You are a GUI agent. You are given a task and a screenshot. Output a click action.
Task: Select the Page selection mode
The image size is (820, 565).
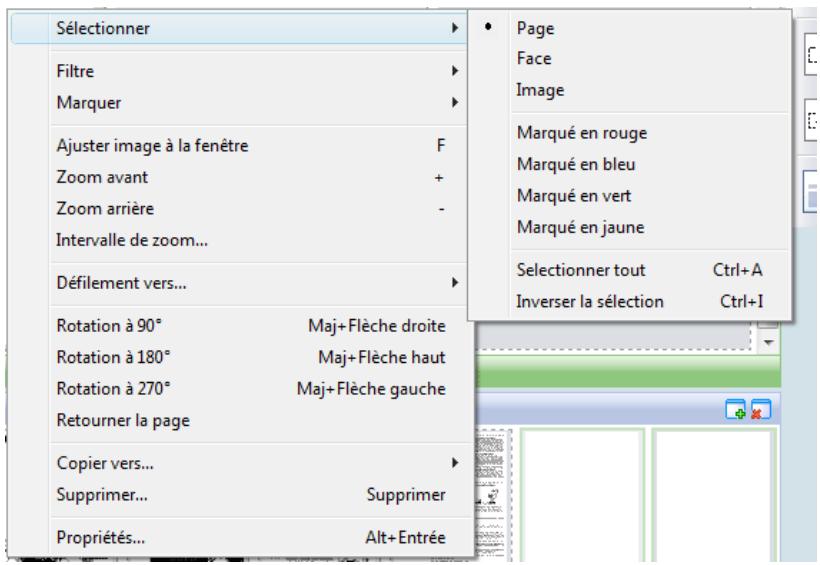[x=630, y=28]
